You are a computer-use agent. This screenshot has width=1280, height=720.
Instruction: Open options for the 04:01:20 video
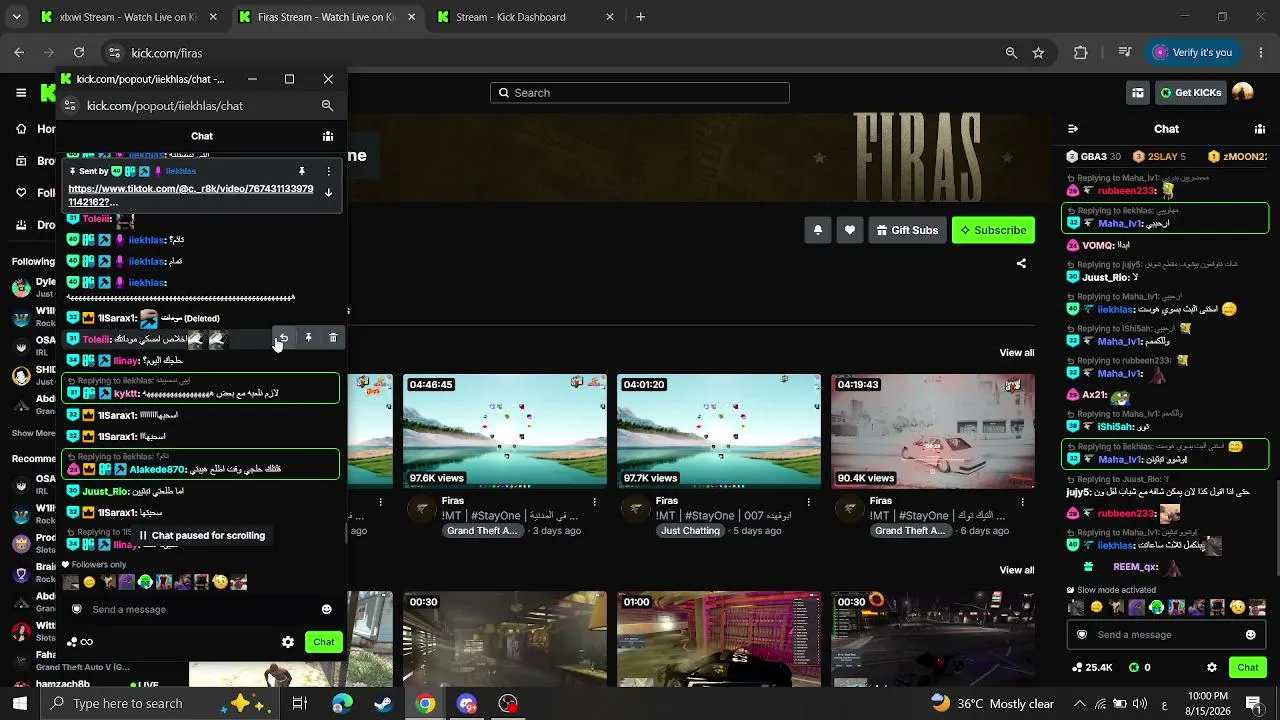click(x=808, y=502)
